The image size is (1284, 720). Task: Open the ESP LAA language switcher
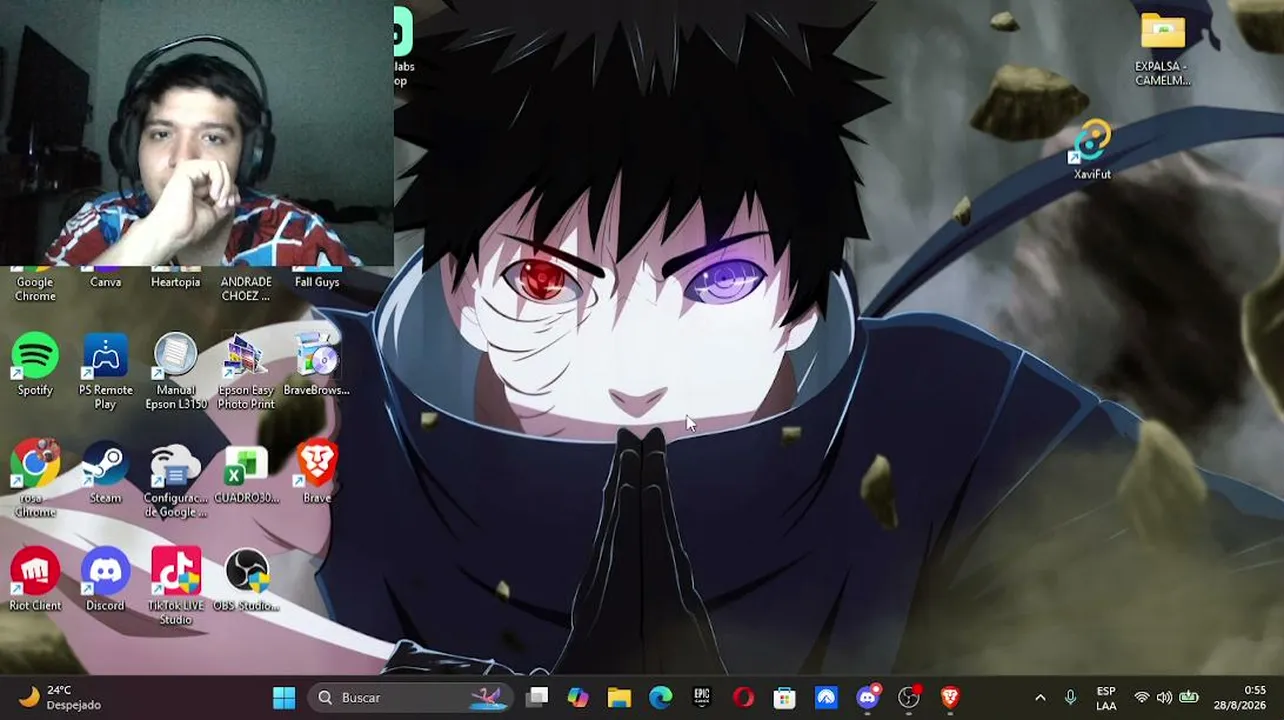click(x=1106, y=698)
